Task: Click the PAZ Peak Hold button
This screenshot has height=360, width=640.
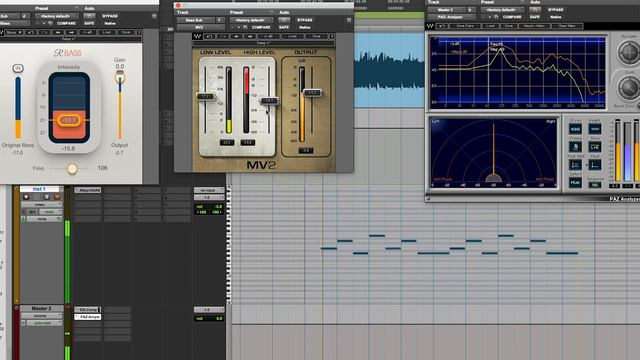Action: tap(575, 165)
